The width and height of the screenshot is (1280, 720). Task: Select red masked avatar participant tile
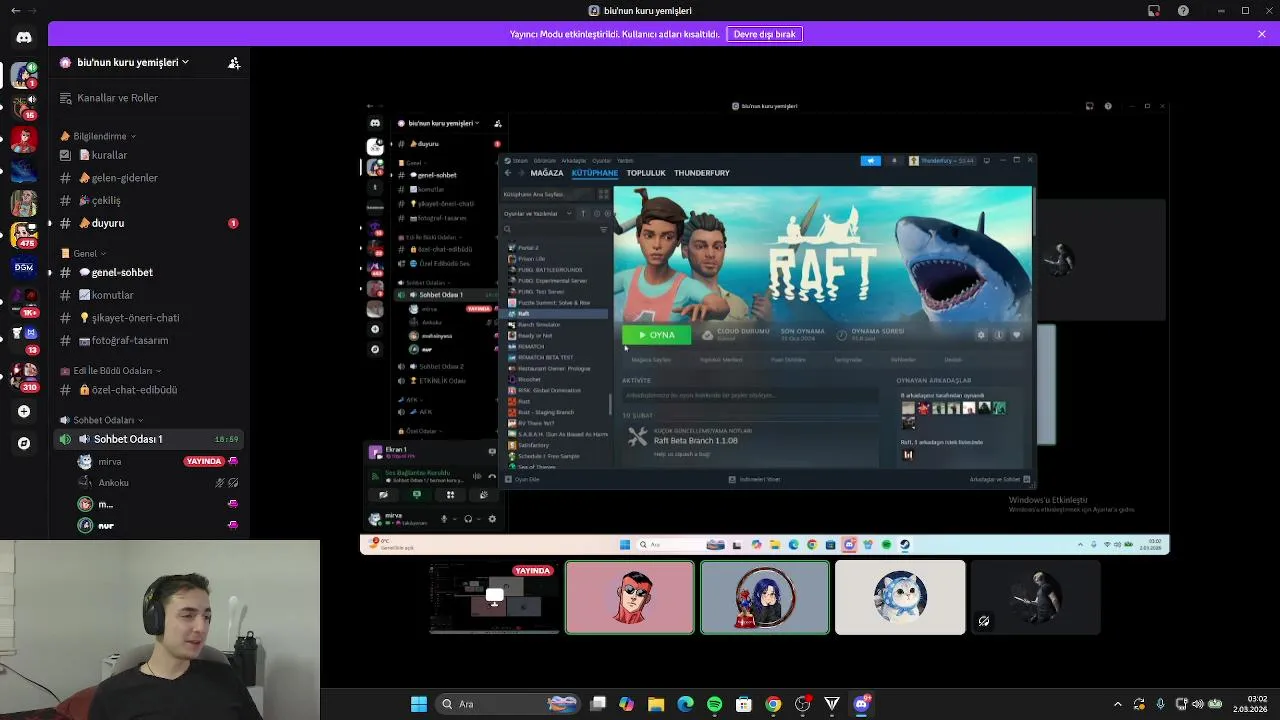tap(630, 597)
